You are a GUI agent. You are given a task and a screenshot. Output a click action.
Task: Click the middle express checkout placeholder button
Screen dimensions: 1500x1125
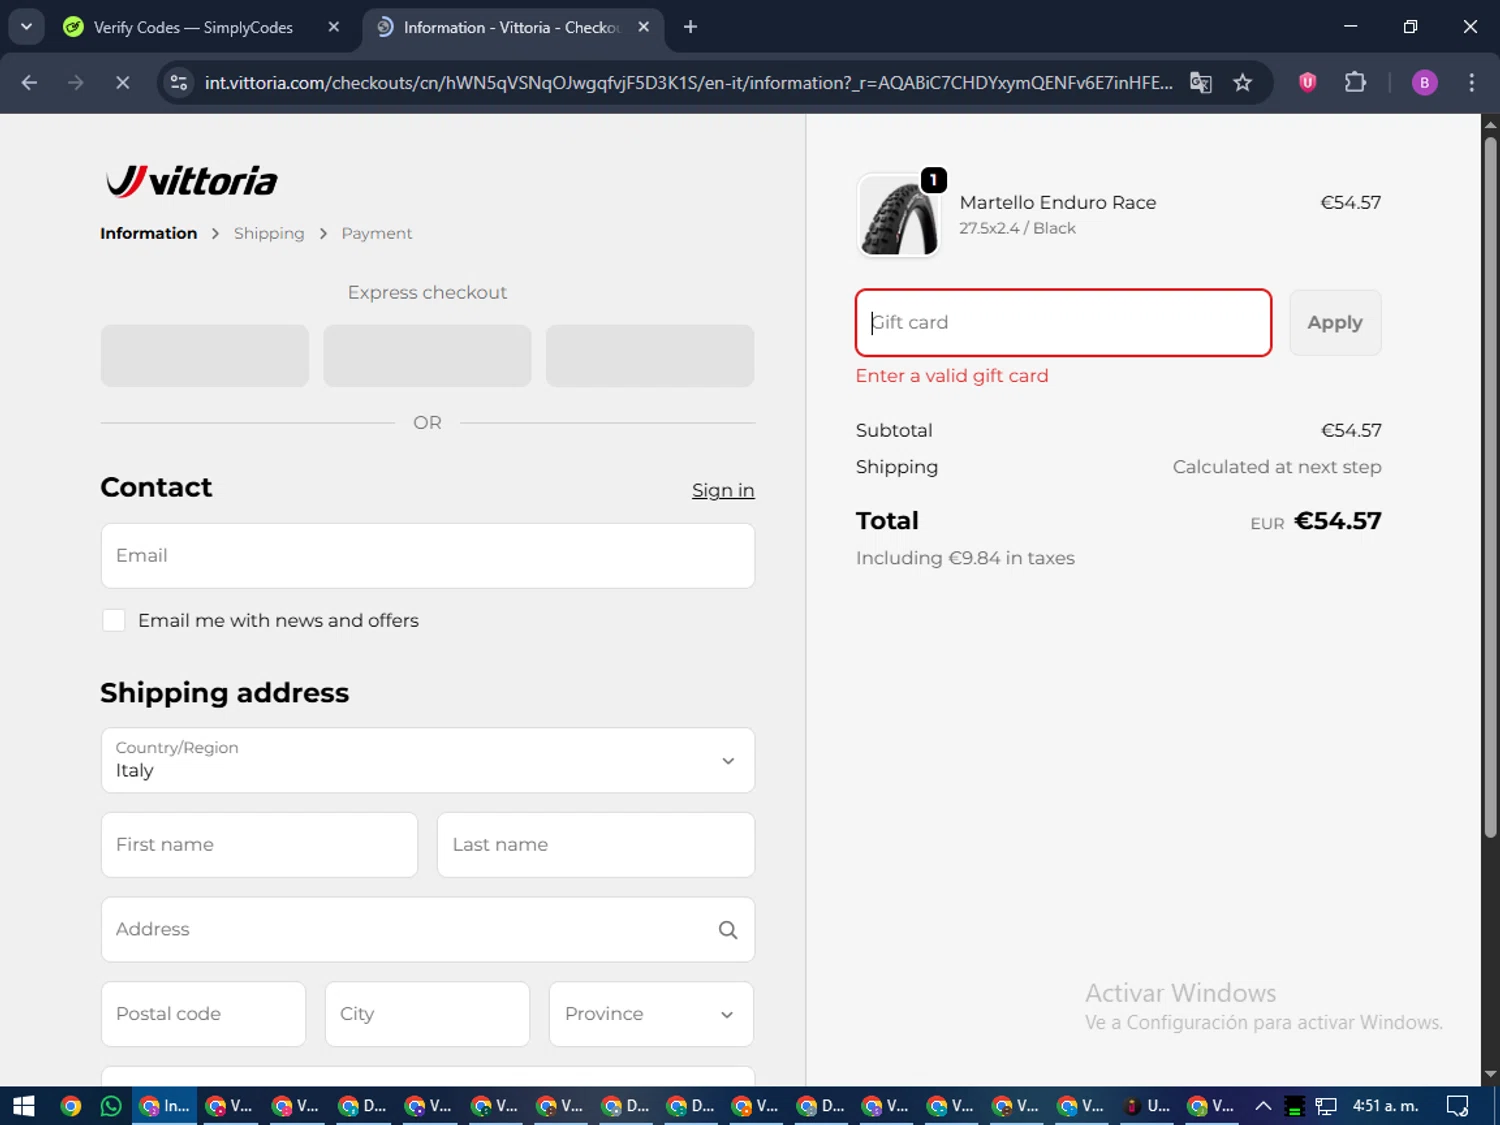pyautogui.click(x=427, y=356)
